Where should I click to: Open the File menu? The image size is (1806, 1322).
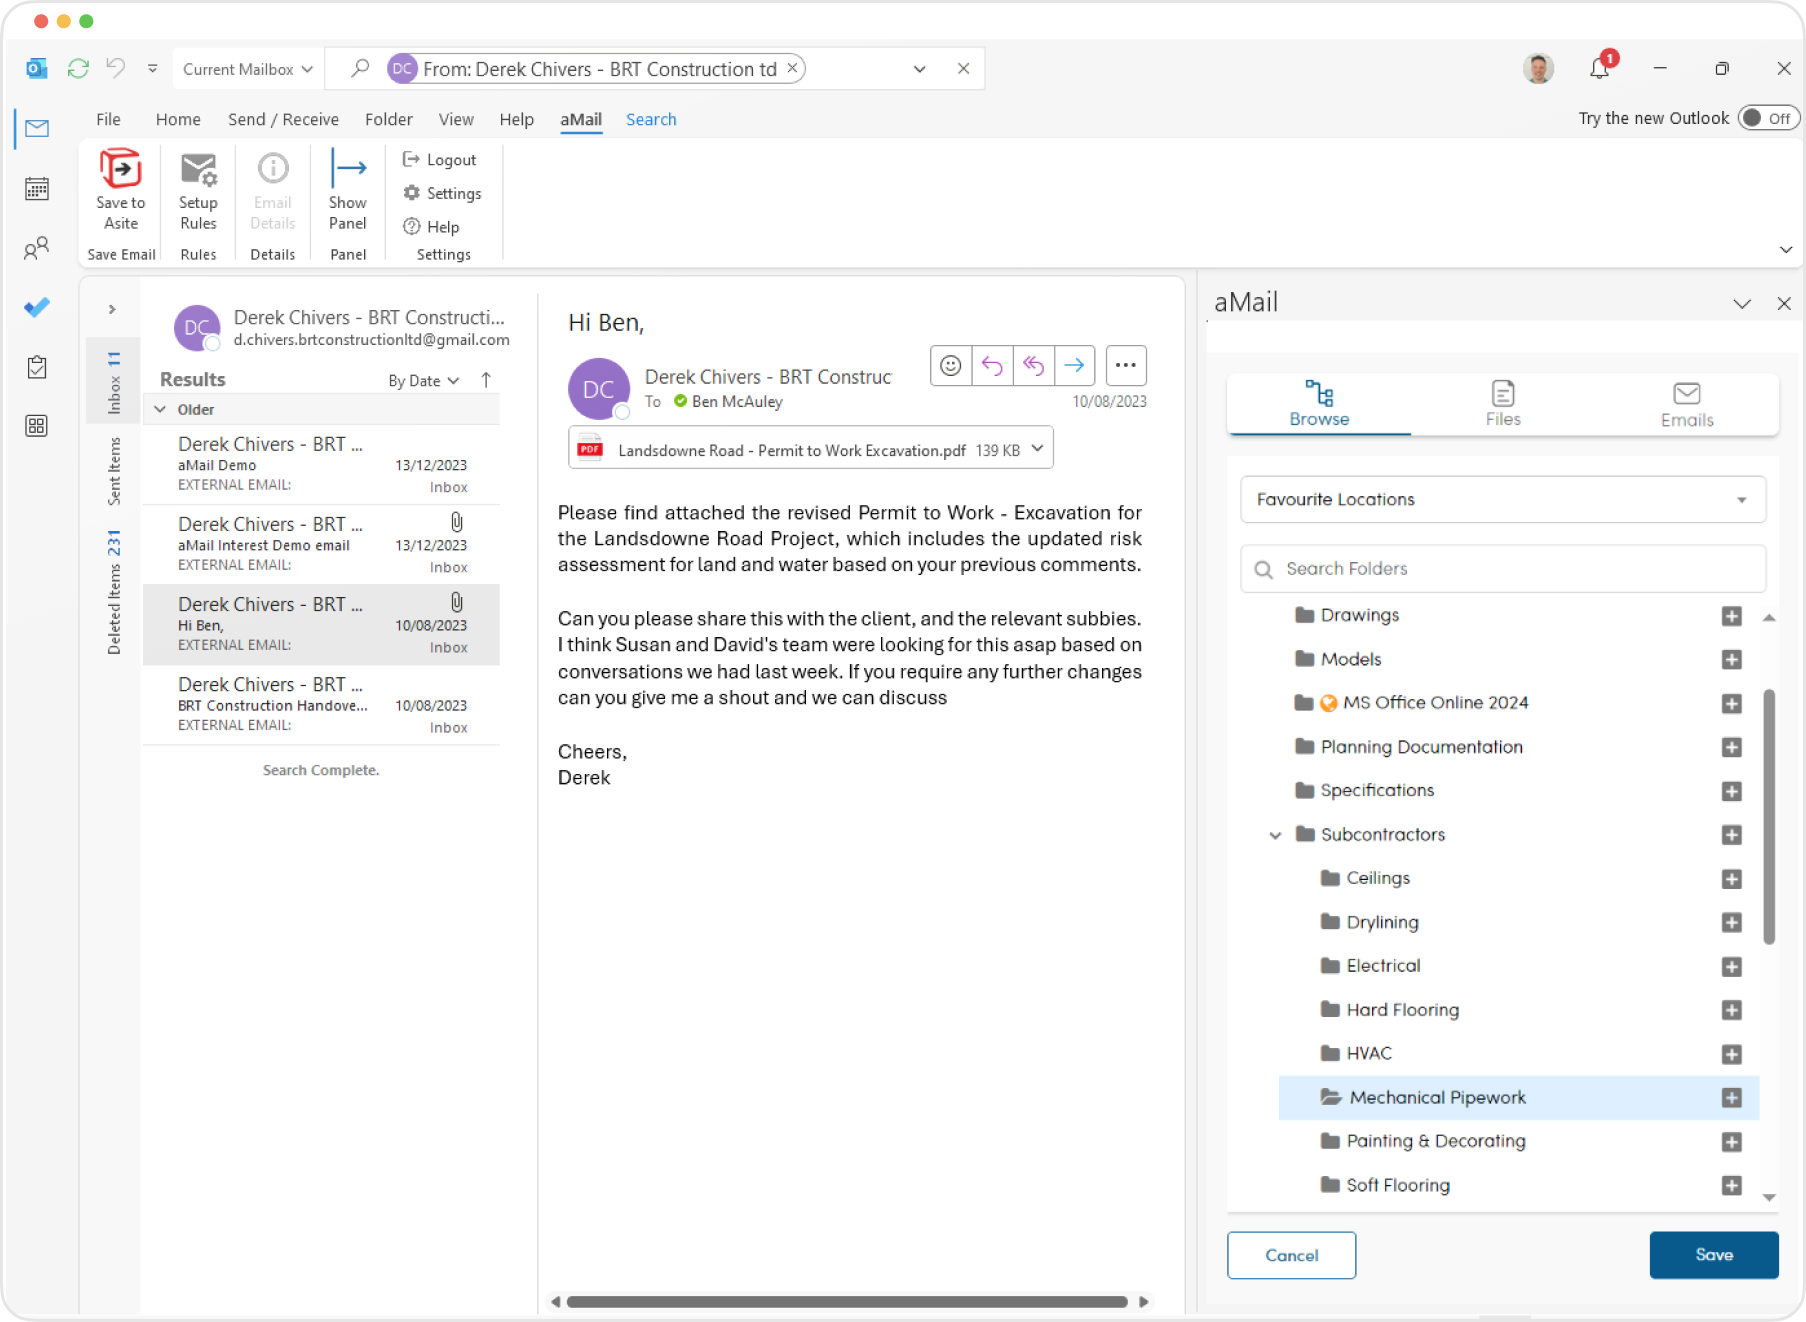108,119
